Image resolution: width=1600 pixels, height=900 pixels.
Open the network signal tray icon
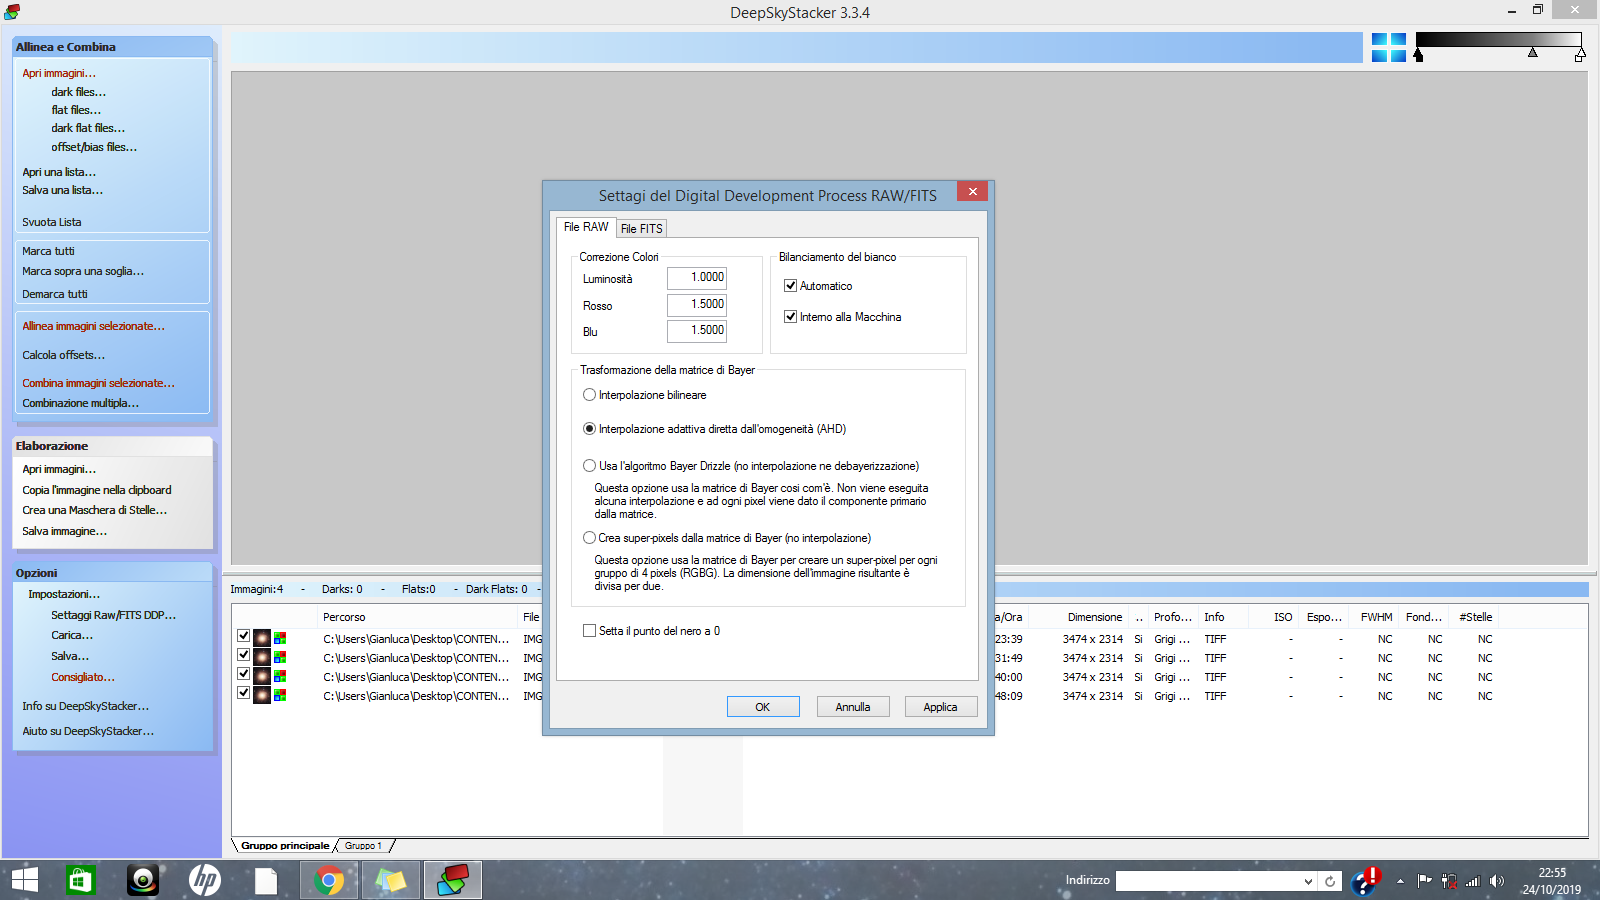tap(1472, 881)
